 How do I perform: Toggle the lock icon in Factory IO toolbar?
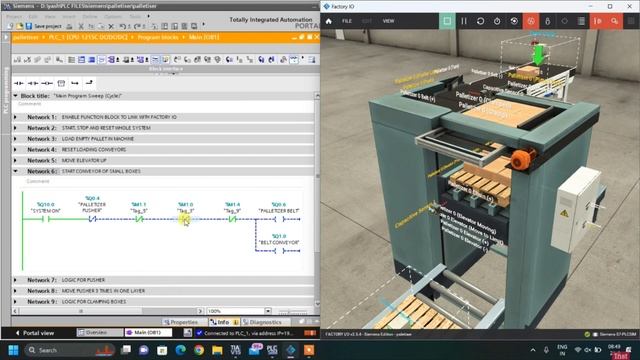coord(548,21)
